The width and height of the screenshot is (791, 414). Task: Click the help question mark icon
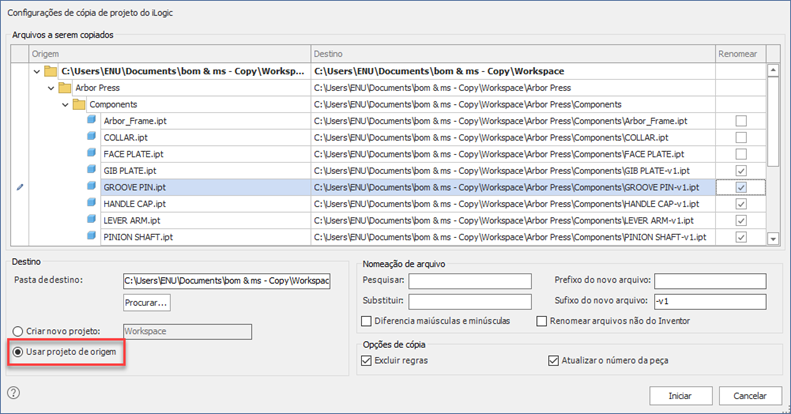click(x=14, y=393)
